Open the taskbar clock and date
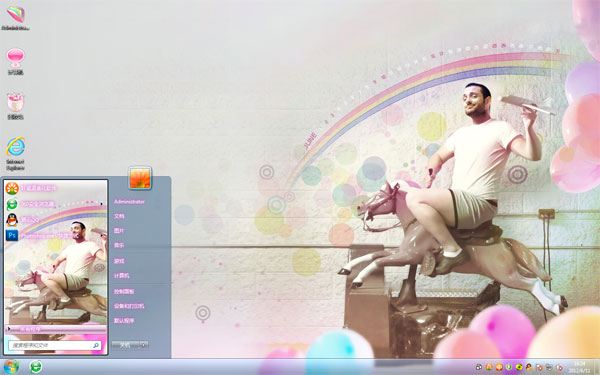This screenshot has height=375, width=600. coord(579,367)
